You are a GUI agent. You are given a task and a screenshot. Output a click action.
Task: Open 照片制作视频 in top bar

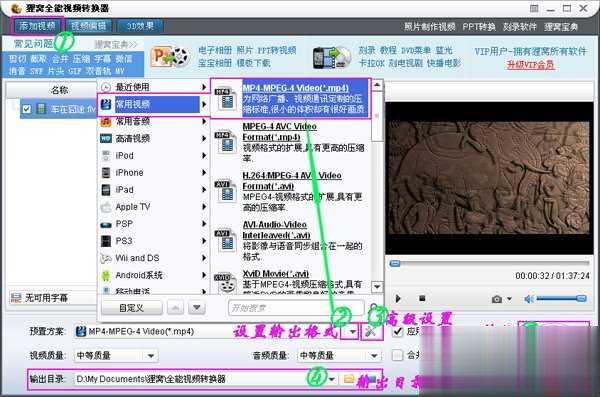[429, 27]
